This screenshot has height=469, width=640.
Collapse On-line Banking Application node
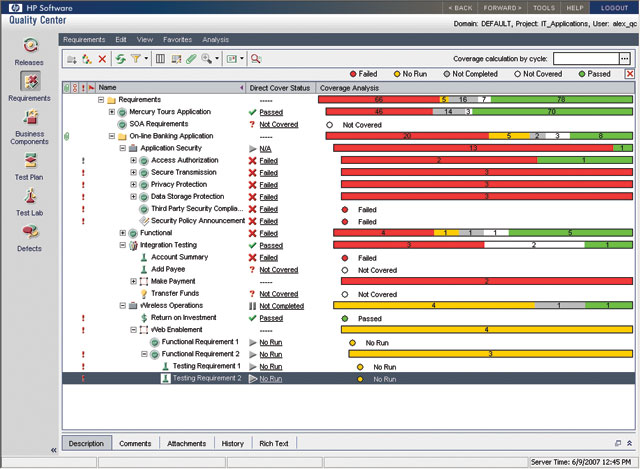click(x=112, y=136)
